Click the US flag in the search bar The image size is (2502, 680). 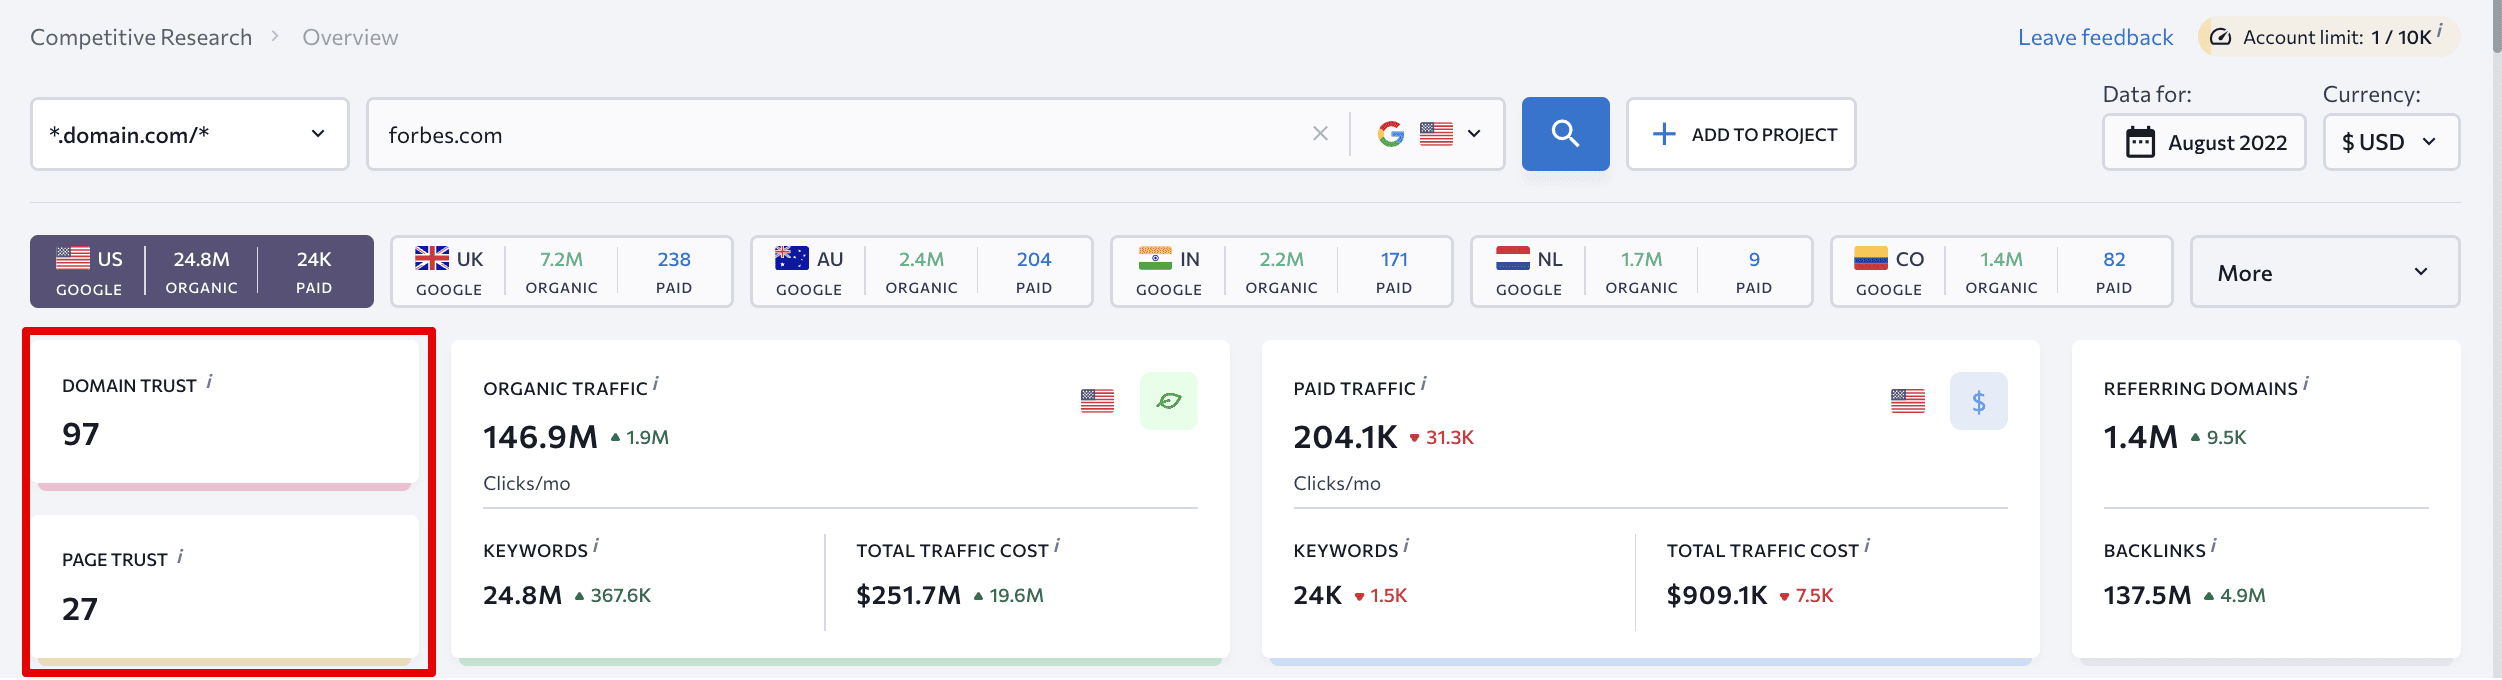(1436, 134)
